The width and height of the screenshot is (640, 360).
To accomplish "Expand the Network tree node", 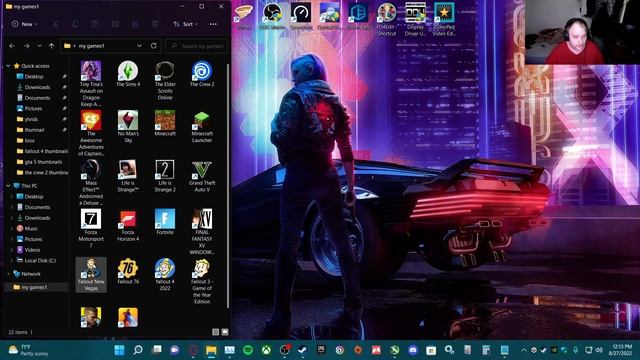I will pyautogui.click(x=8, y=274).
